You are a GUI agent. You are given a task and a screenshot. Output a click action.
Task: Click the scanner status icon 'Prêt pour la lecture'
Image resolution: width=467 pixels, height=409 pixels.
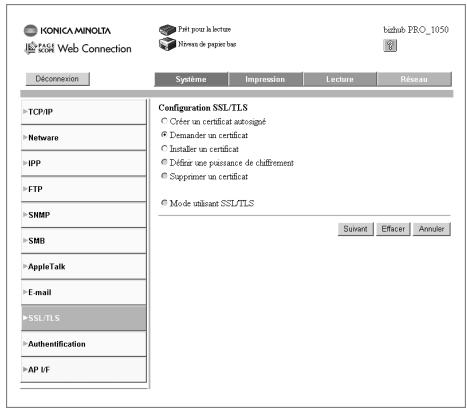click(167, 30)
